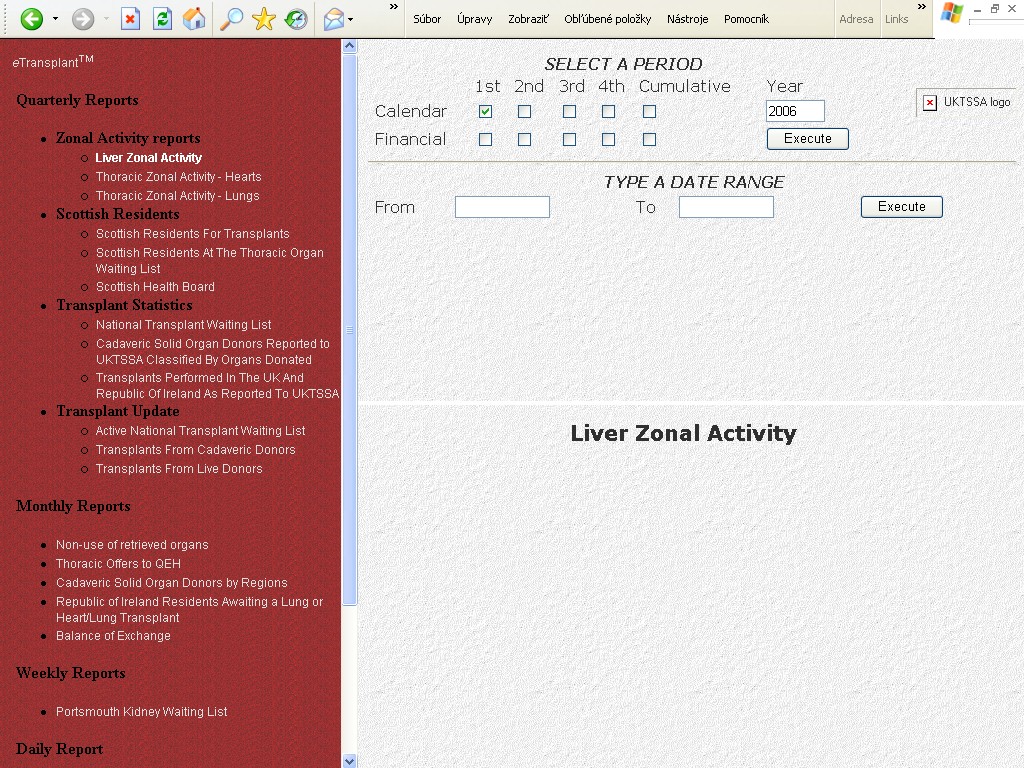Open Cadaveric Solid Organ Donors Reported to UKTSSA
This screenshot has width=1024, height=768.
click(213, 351)
